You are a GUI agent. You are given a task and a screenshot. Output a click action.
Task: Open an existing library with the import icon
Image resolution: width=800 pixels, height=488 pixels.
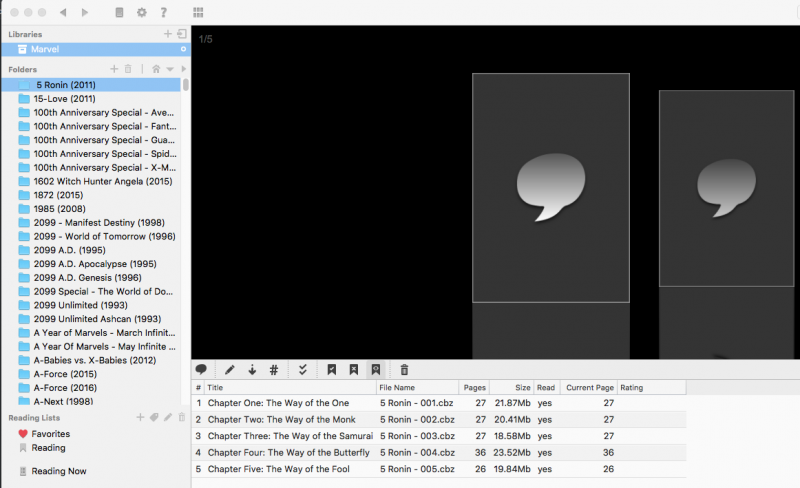coord(182,34)
